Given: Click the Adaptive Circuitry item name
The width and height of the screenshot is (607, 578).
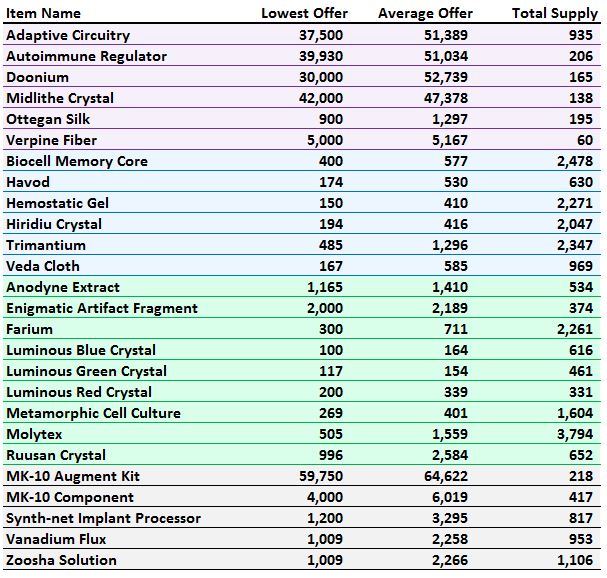Looking at the screenshot, I should (66, 35).
